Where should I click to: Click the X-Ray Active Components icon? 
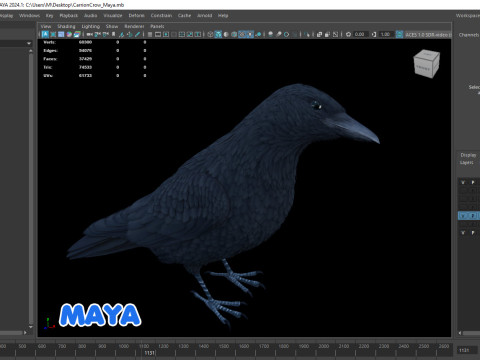[327, 34]
